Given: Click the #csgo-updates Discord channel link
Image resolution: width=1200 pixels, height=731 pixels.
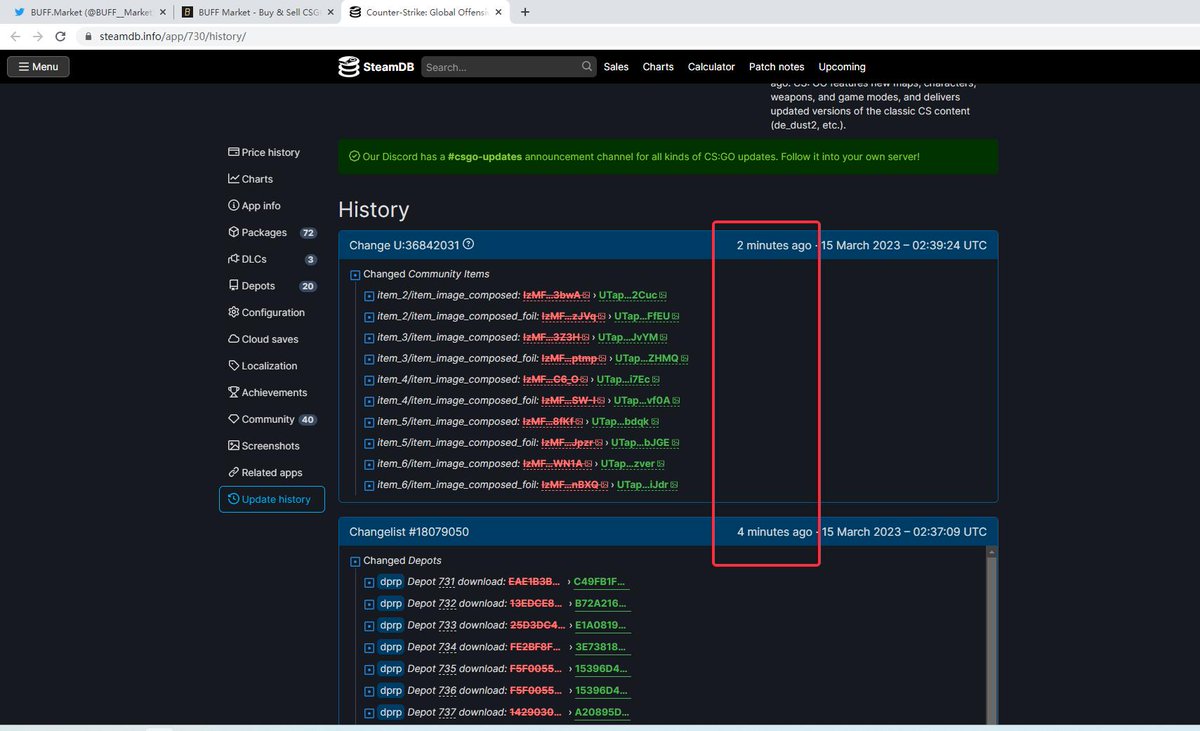Looking at the screenshot, I should [x=484, y=157].
